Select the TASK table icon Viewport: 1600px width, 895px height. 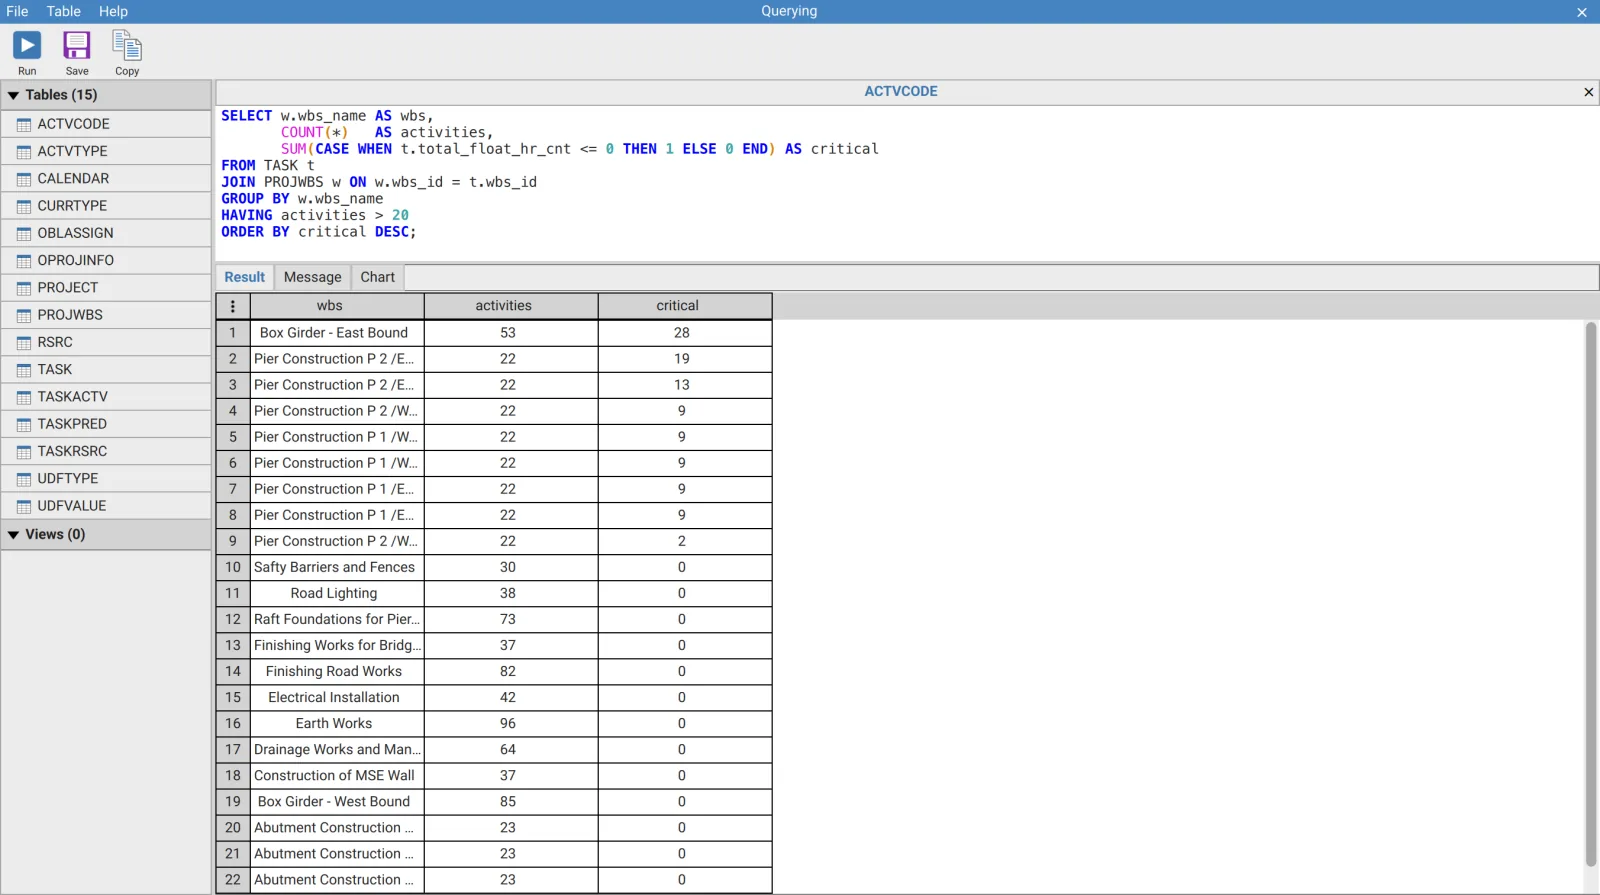(24, 370)
